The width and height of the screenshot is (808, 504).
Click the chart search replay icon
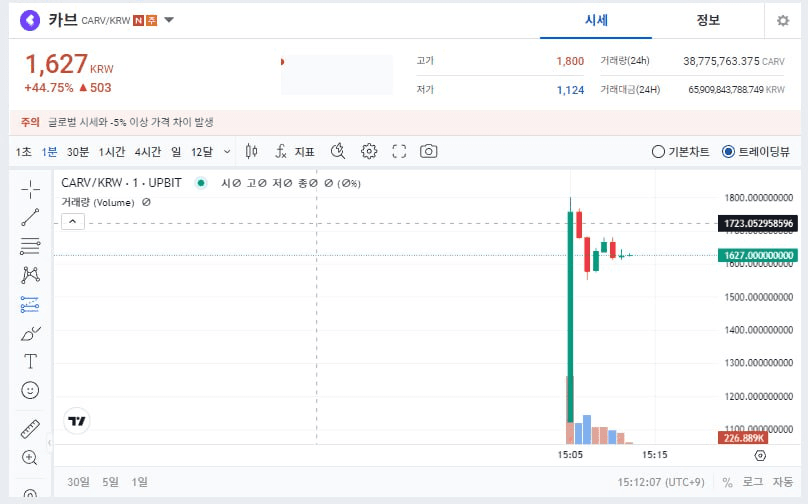pyautogui.click(x=338, y=151)
